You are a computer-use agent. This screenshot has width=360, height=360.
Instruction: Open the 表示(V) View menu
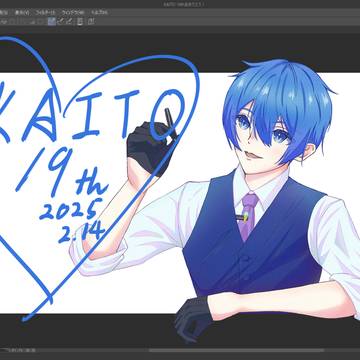[22, 13]
